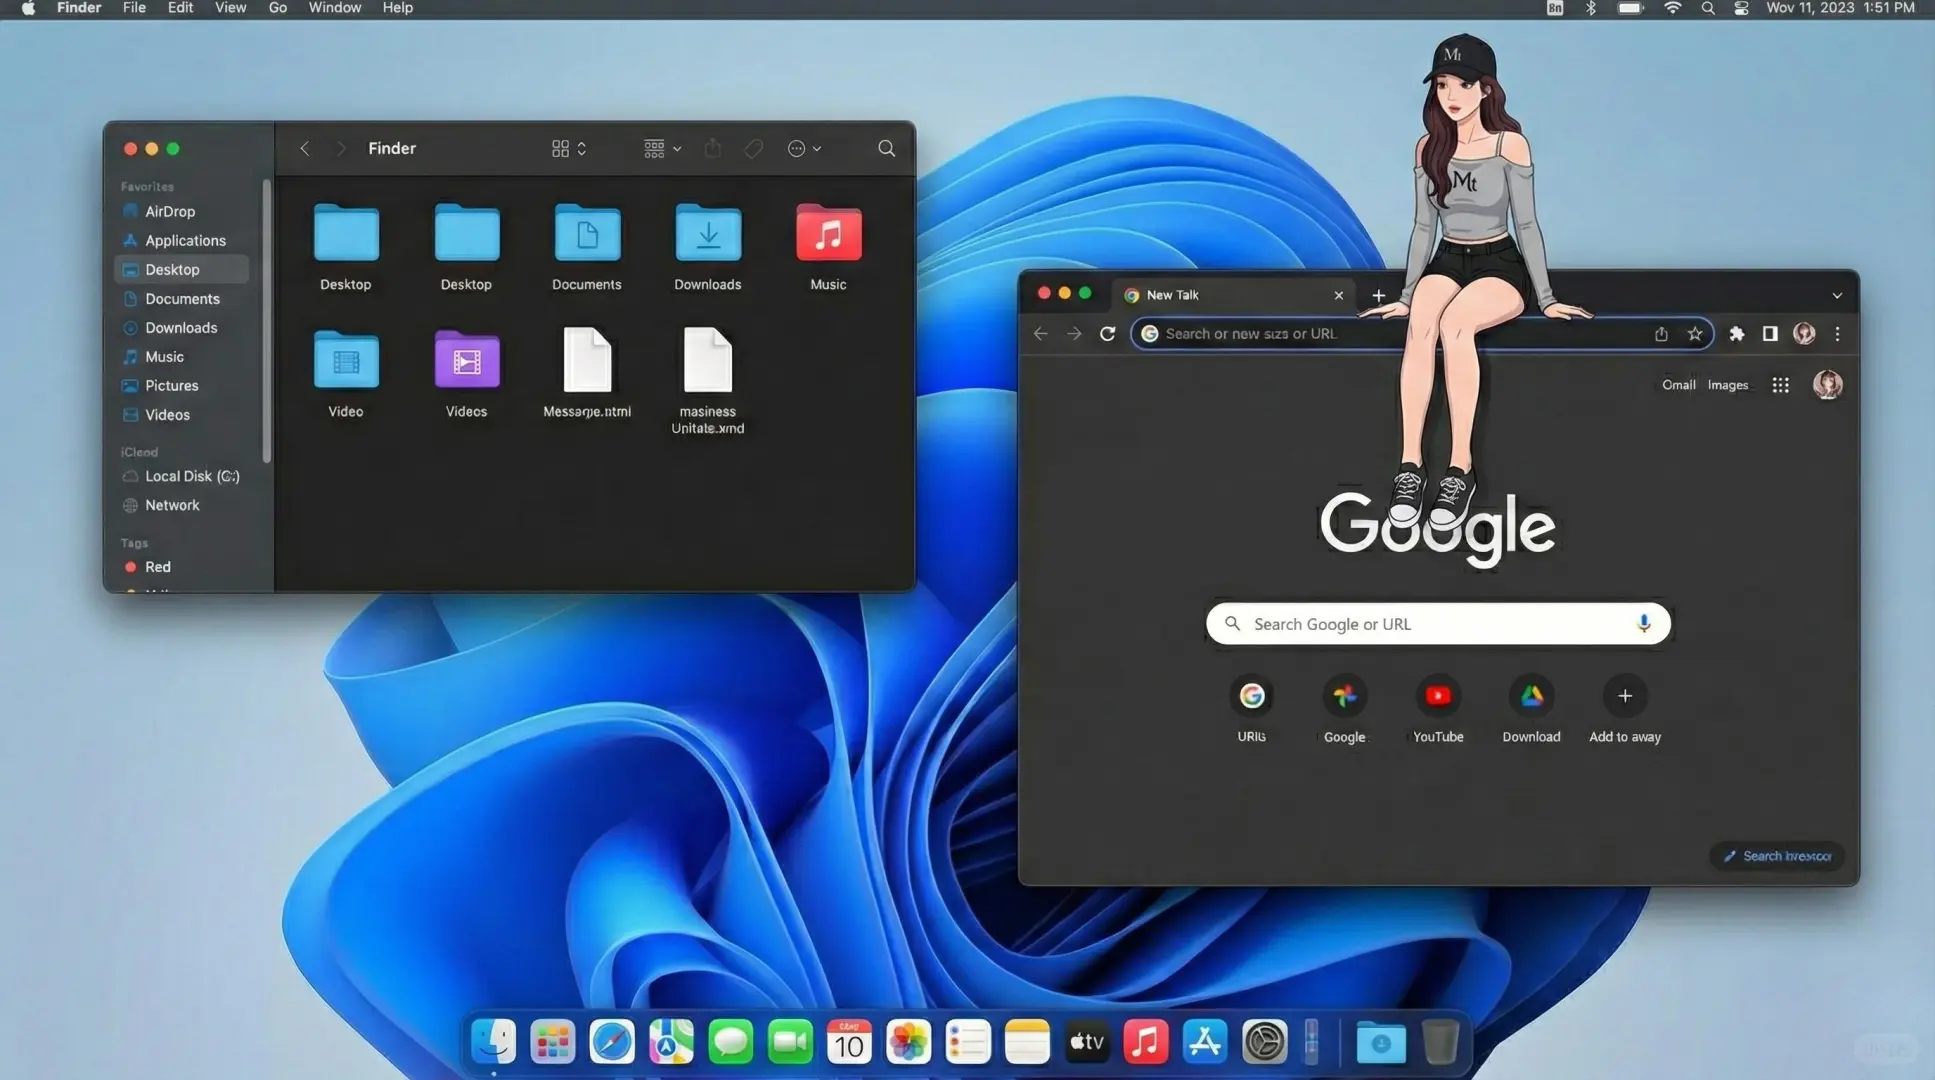Open the Google apps grid launcher
This screenshot has height=1080, width=1935.
[1780, 384]
